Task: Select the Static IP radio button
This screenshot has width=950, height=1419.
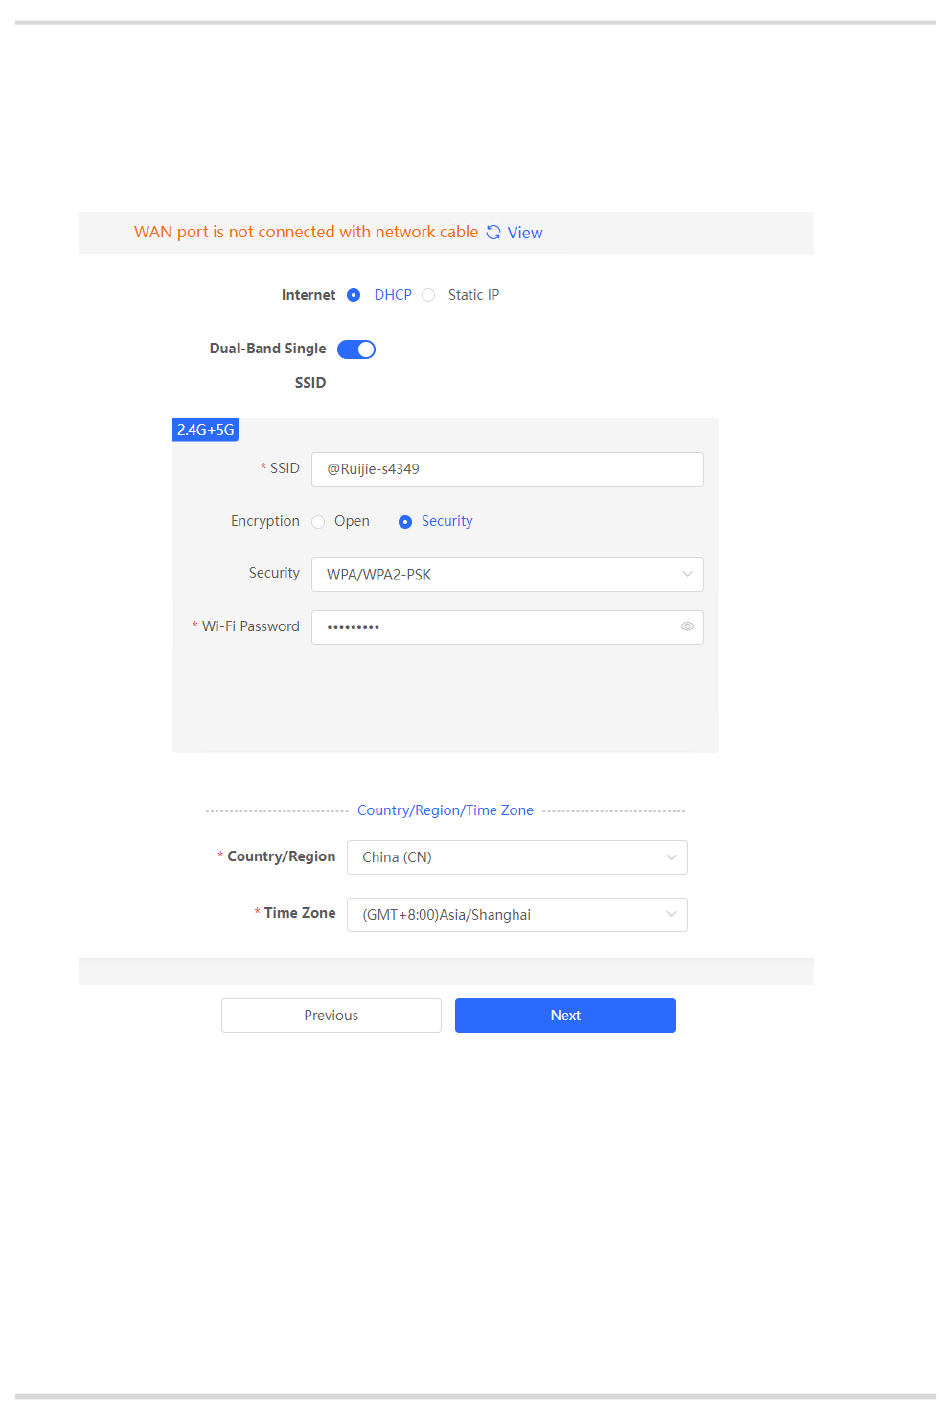Action: pos(428,295)
